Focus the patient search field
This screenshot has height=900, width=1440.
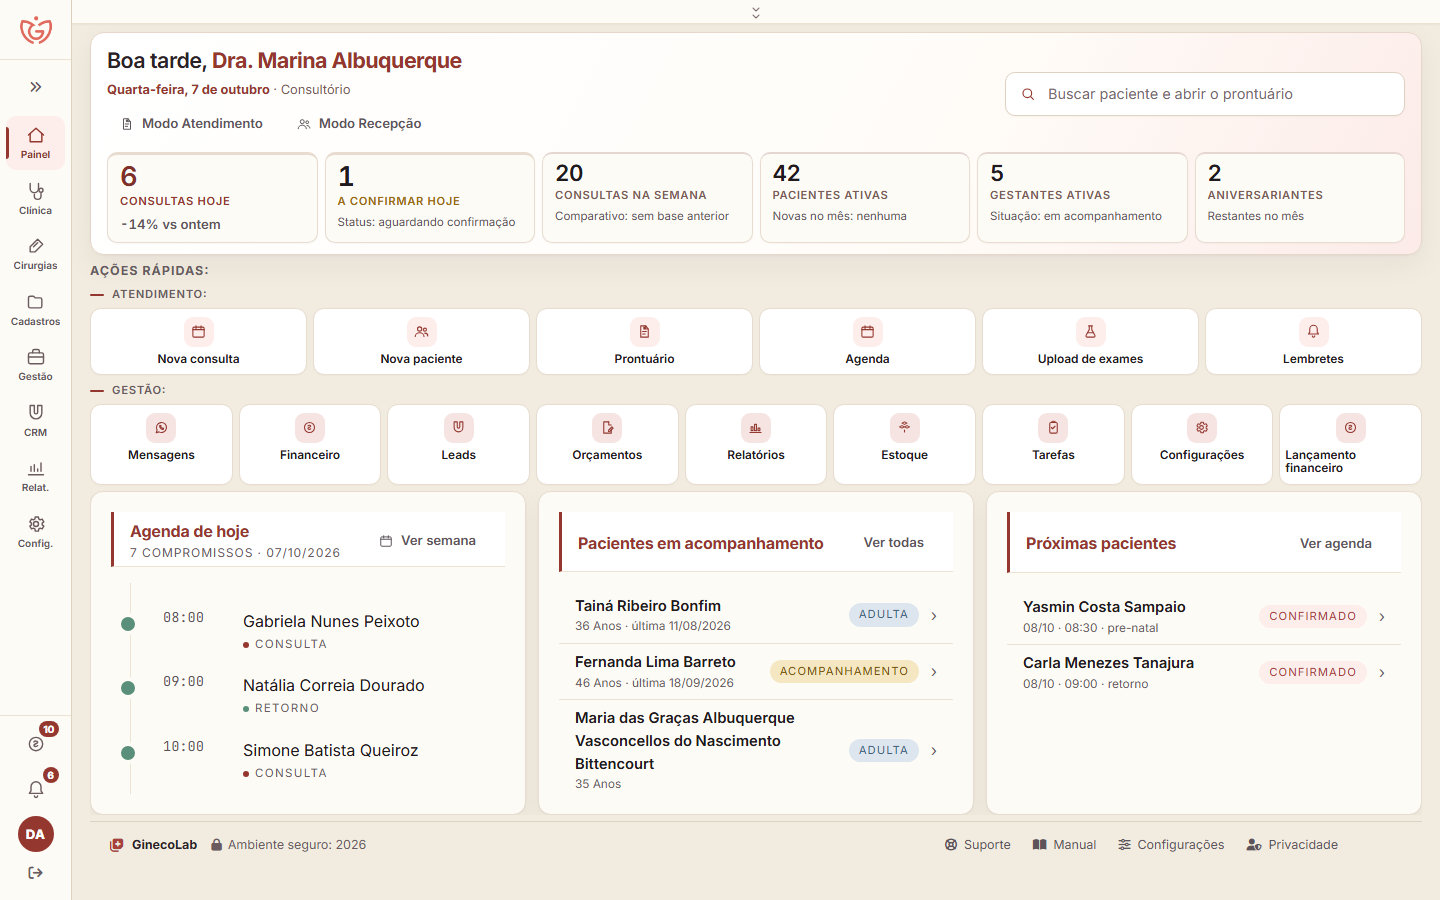[x=1205, y=94]
